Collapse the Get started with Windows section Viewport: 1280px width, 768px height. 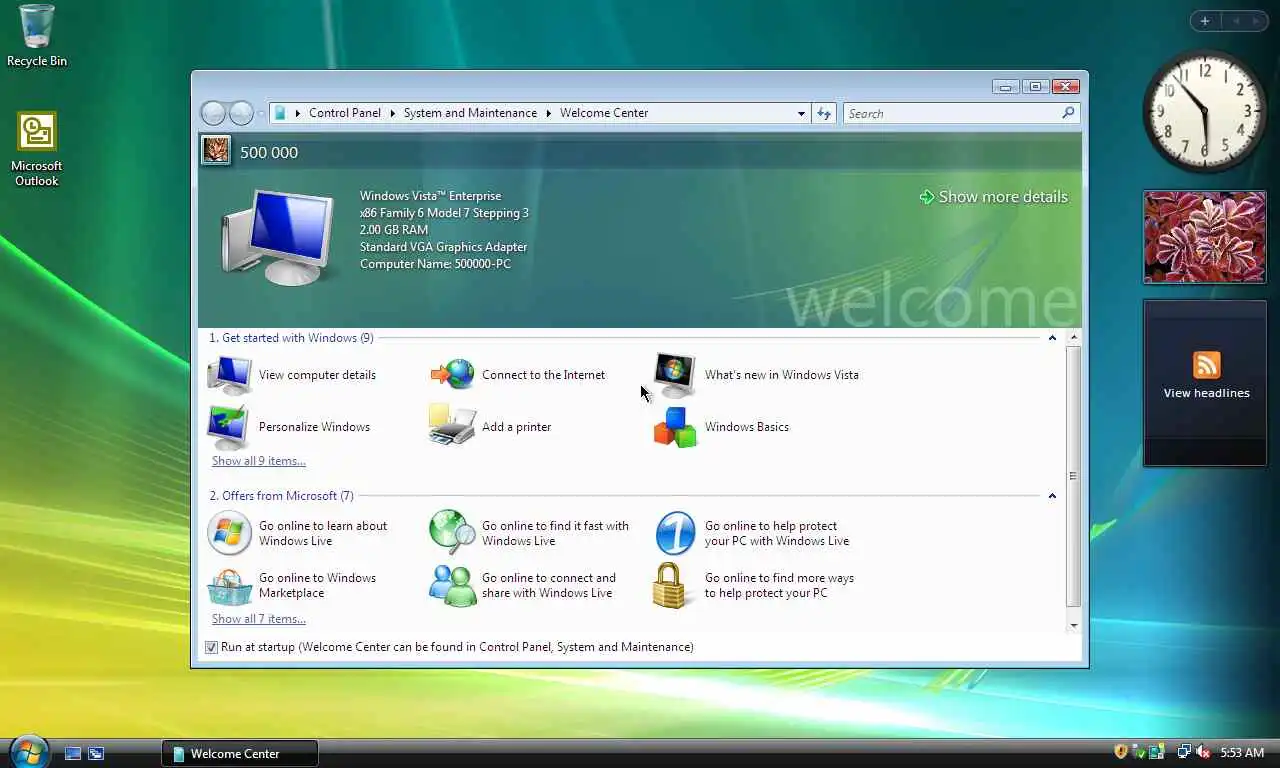pyautogui.click(x=1052, y=338)
